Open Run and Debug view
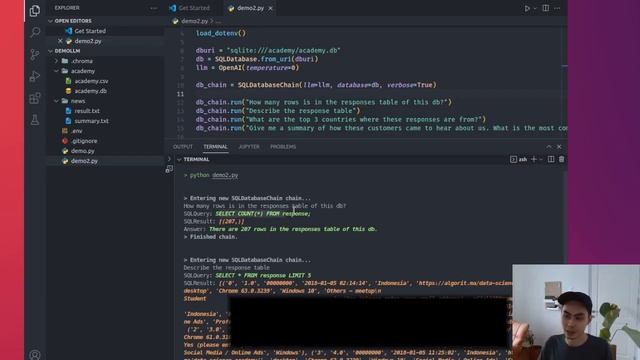Viewport: 640px width, 360px height. 35,76
